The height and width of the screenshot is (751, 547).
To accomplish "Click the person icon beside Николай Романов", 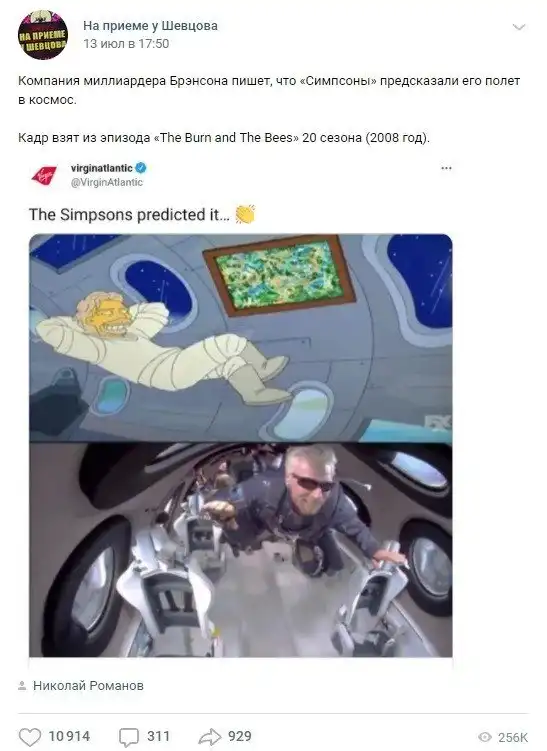I will click(x=22, y=686).
